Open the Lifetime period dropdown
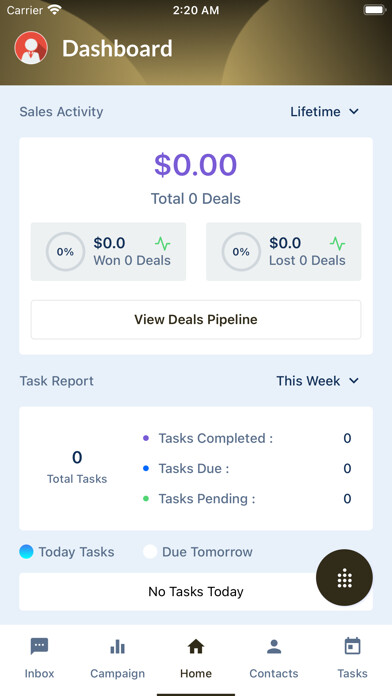 tap(325, 111)
